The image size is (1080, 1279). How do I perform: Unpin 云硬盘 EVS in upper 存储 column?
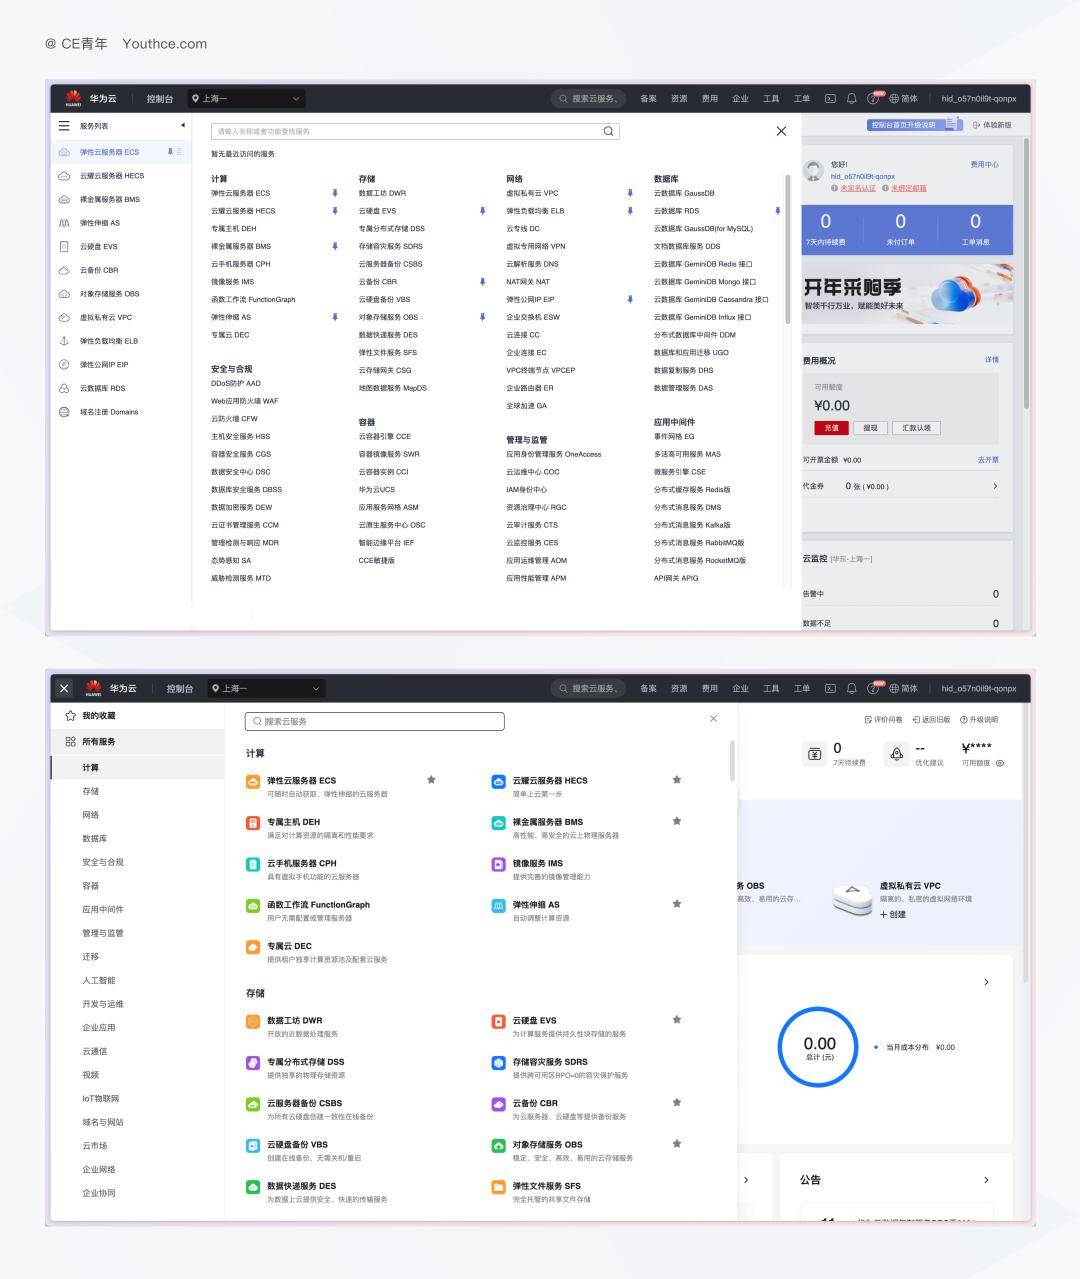[x=482, y=211]
